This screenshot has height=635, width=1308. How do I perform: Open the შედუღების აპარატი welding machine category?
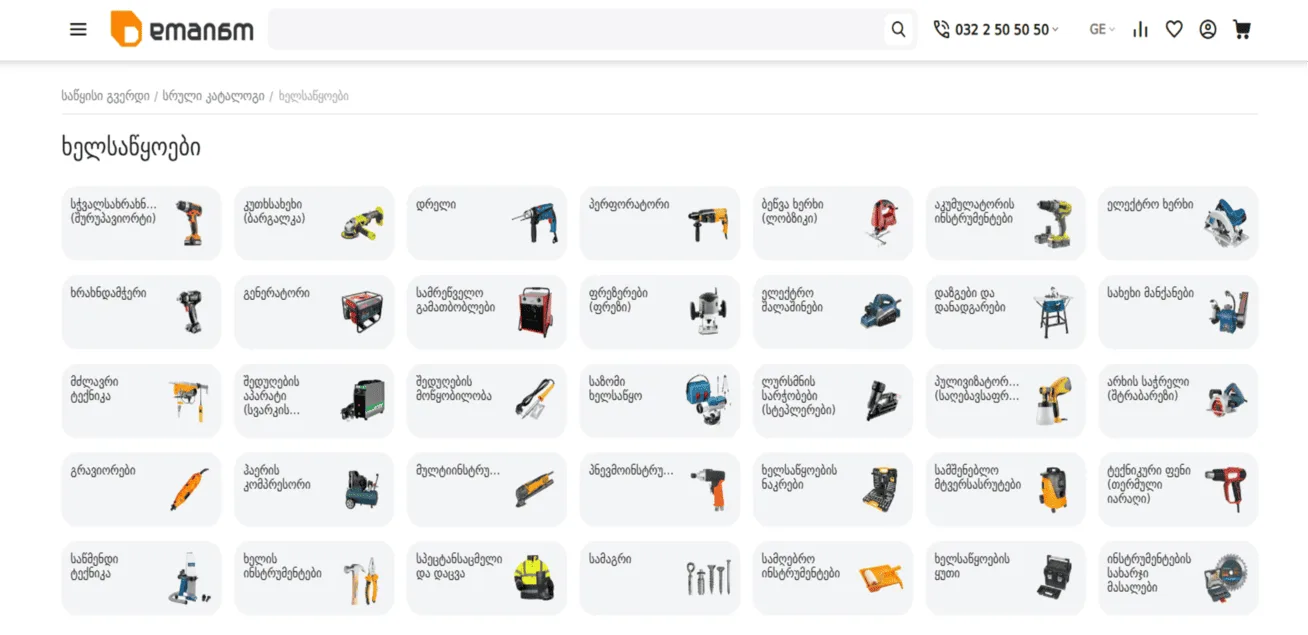314,401
